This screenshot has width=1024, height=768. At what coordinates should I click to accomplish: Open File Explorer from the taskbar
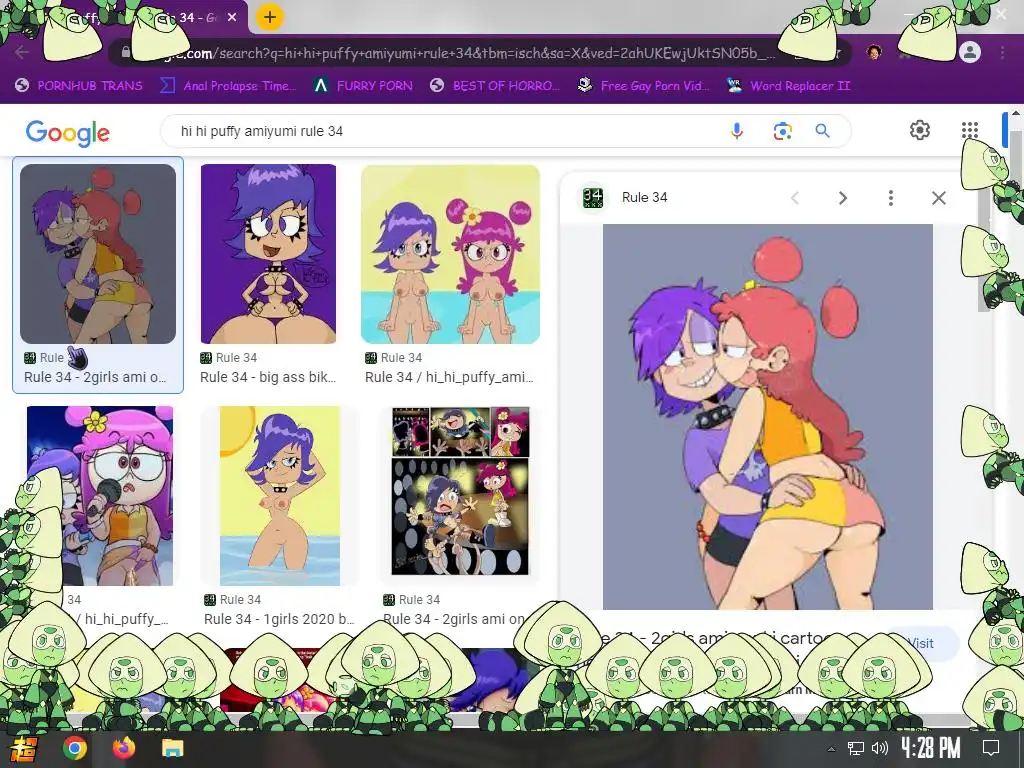(x=173, y=748)
